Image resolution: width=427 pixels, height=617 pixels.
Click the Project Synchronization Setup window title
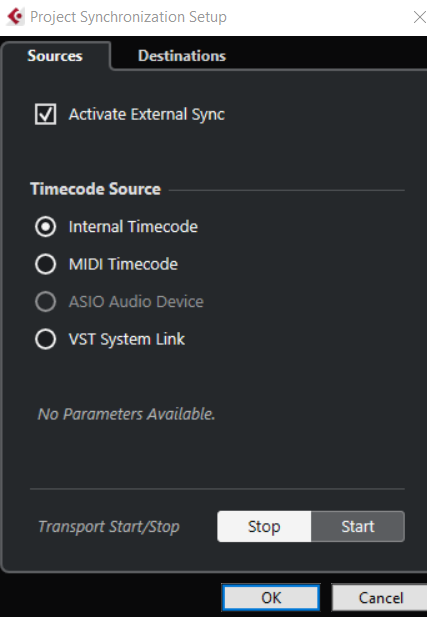128,17
